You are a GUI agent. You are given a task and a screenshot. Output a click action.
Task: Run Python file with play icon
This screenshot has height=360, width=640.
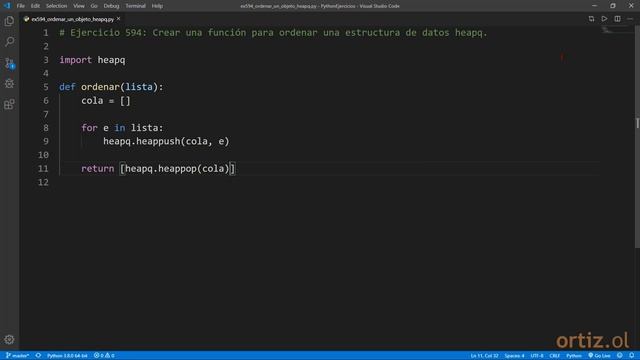(x=604, y=19)
